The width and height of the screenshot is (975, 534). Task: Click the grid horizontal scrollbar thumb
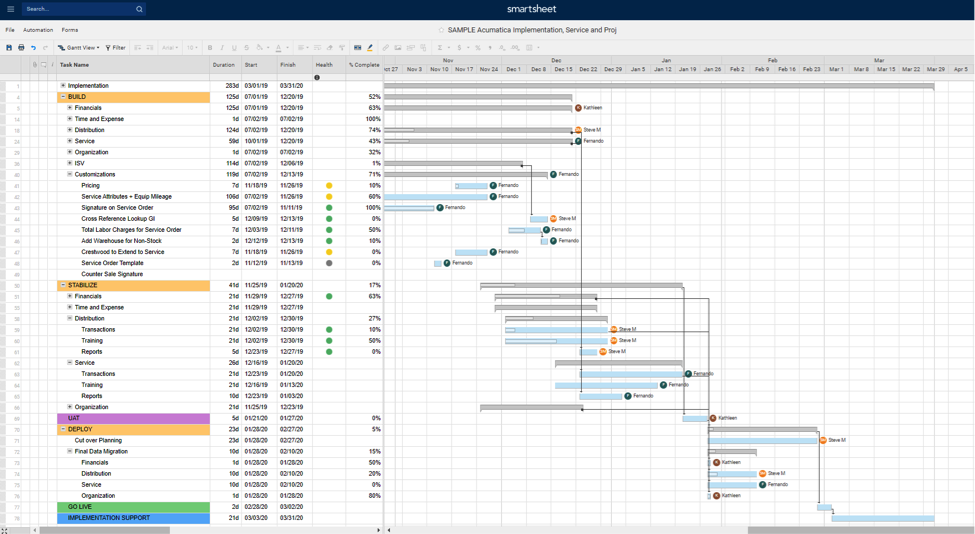tap(104, 530)
